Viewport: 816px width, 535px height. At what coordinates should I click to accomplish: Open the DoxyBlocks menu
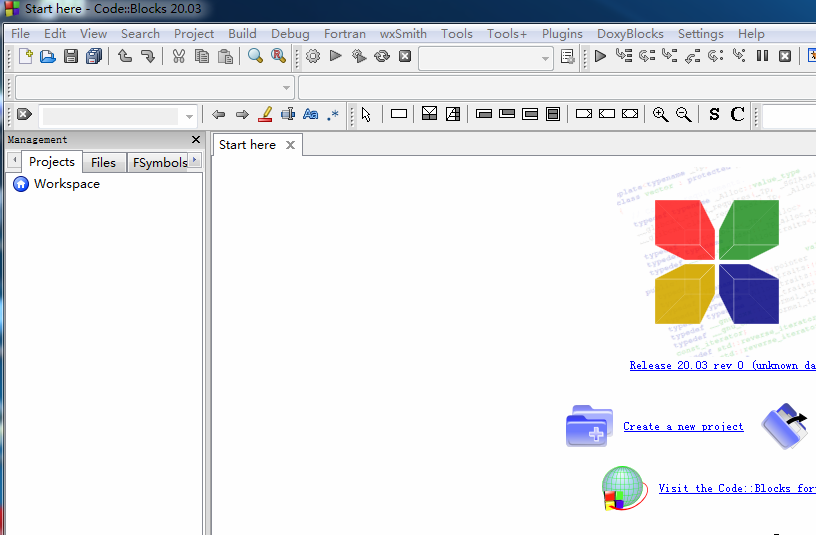630,34
